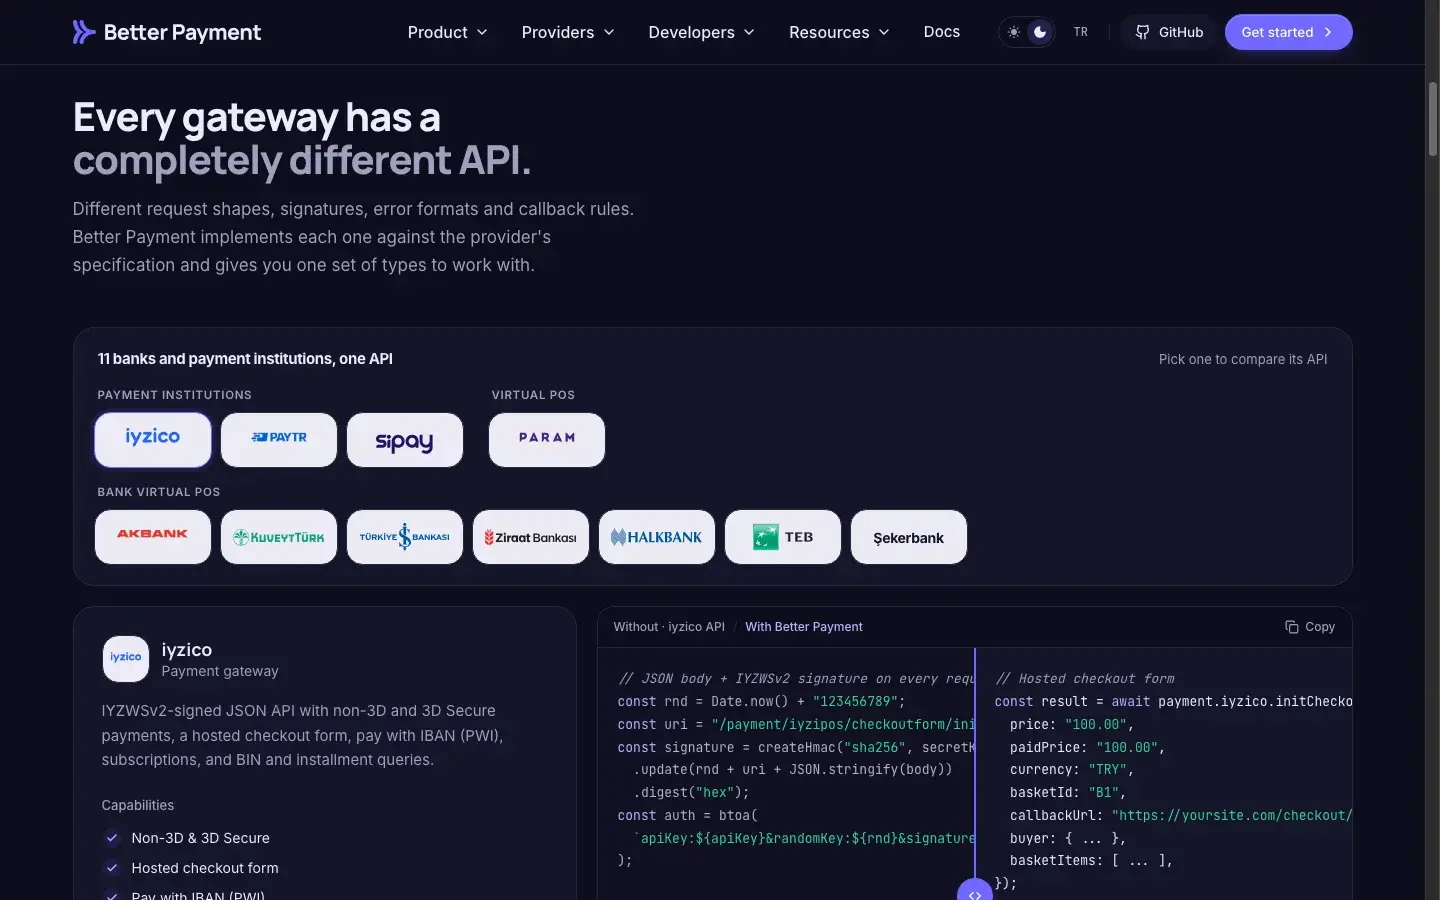This screenshot has height=900, width=1440.
Task: Select the iyzico provider card
Action: pyautogui.click(x=153, y=440)
